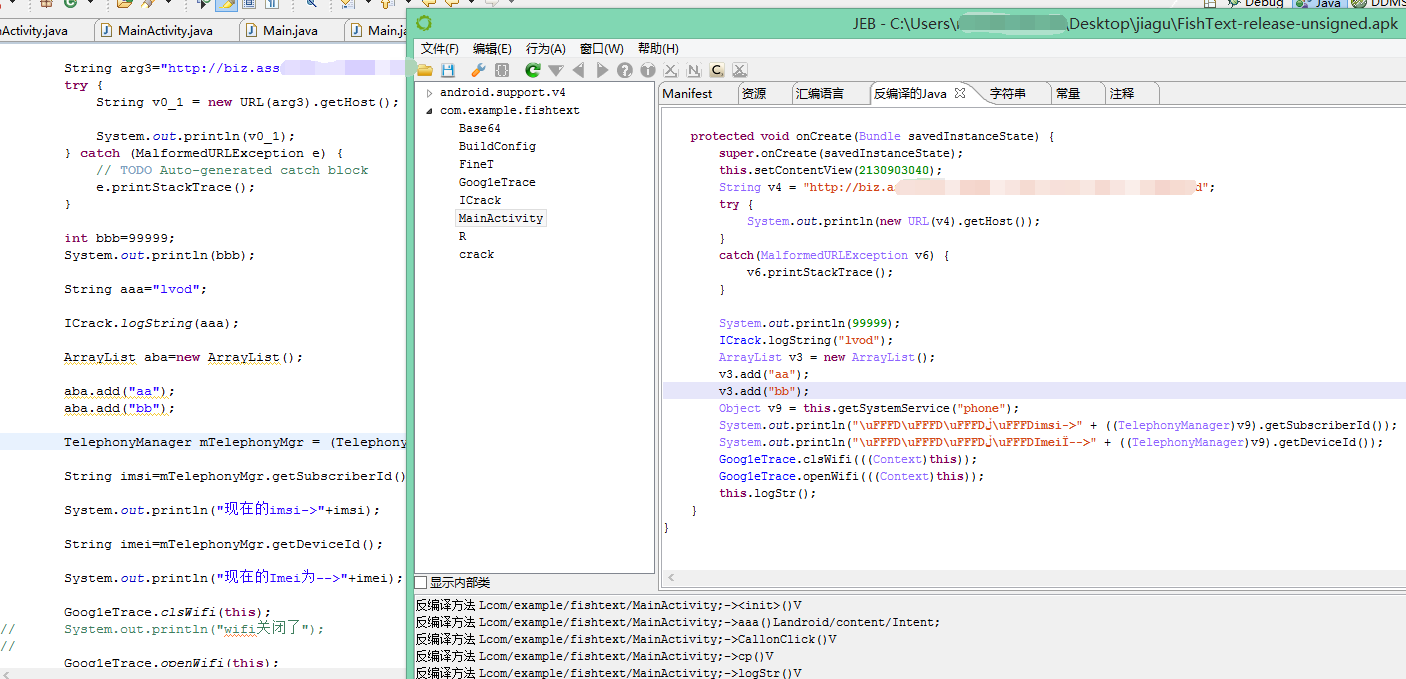Image resolution: width=1406 pixels, height=679 pixels.
Task: Click the round info icon in JEB toolbar
Action: (x=648, y=70)
